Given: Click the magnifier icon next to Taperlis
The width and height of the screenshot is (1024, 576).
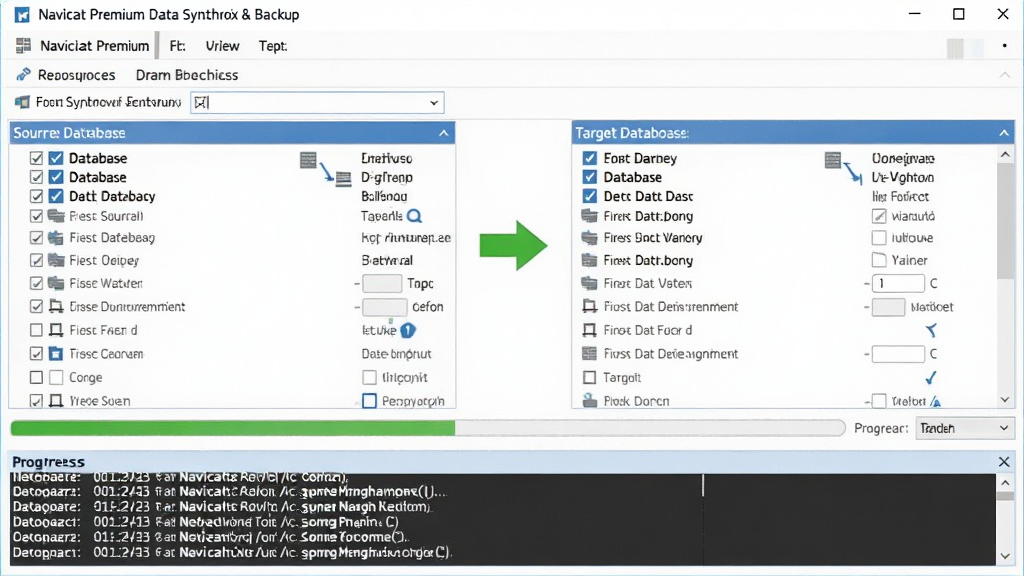Looking at the screenshot, I should click(414, 216).
